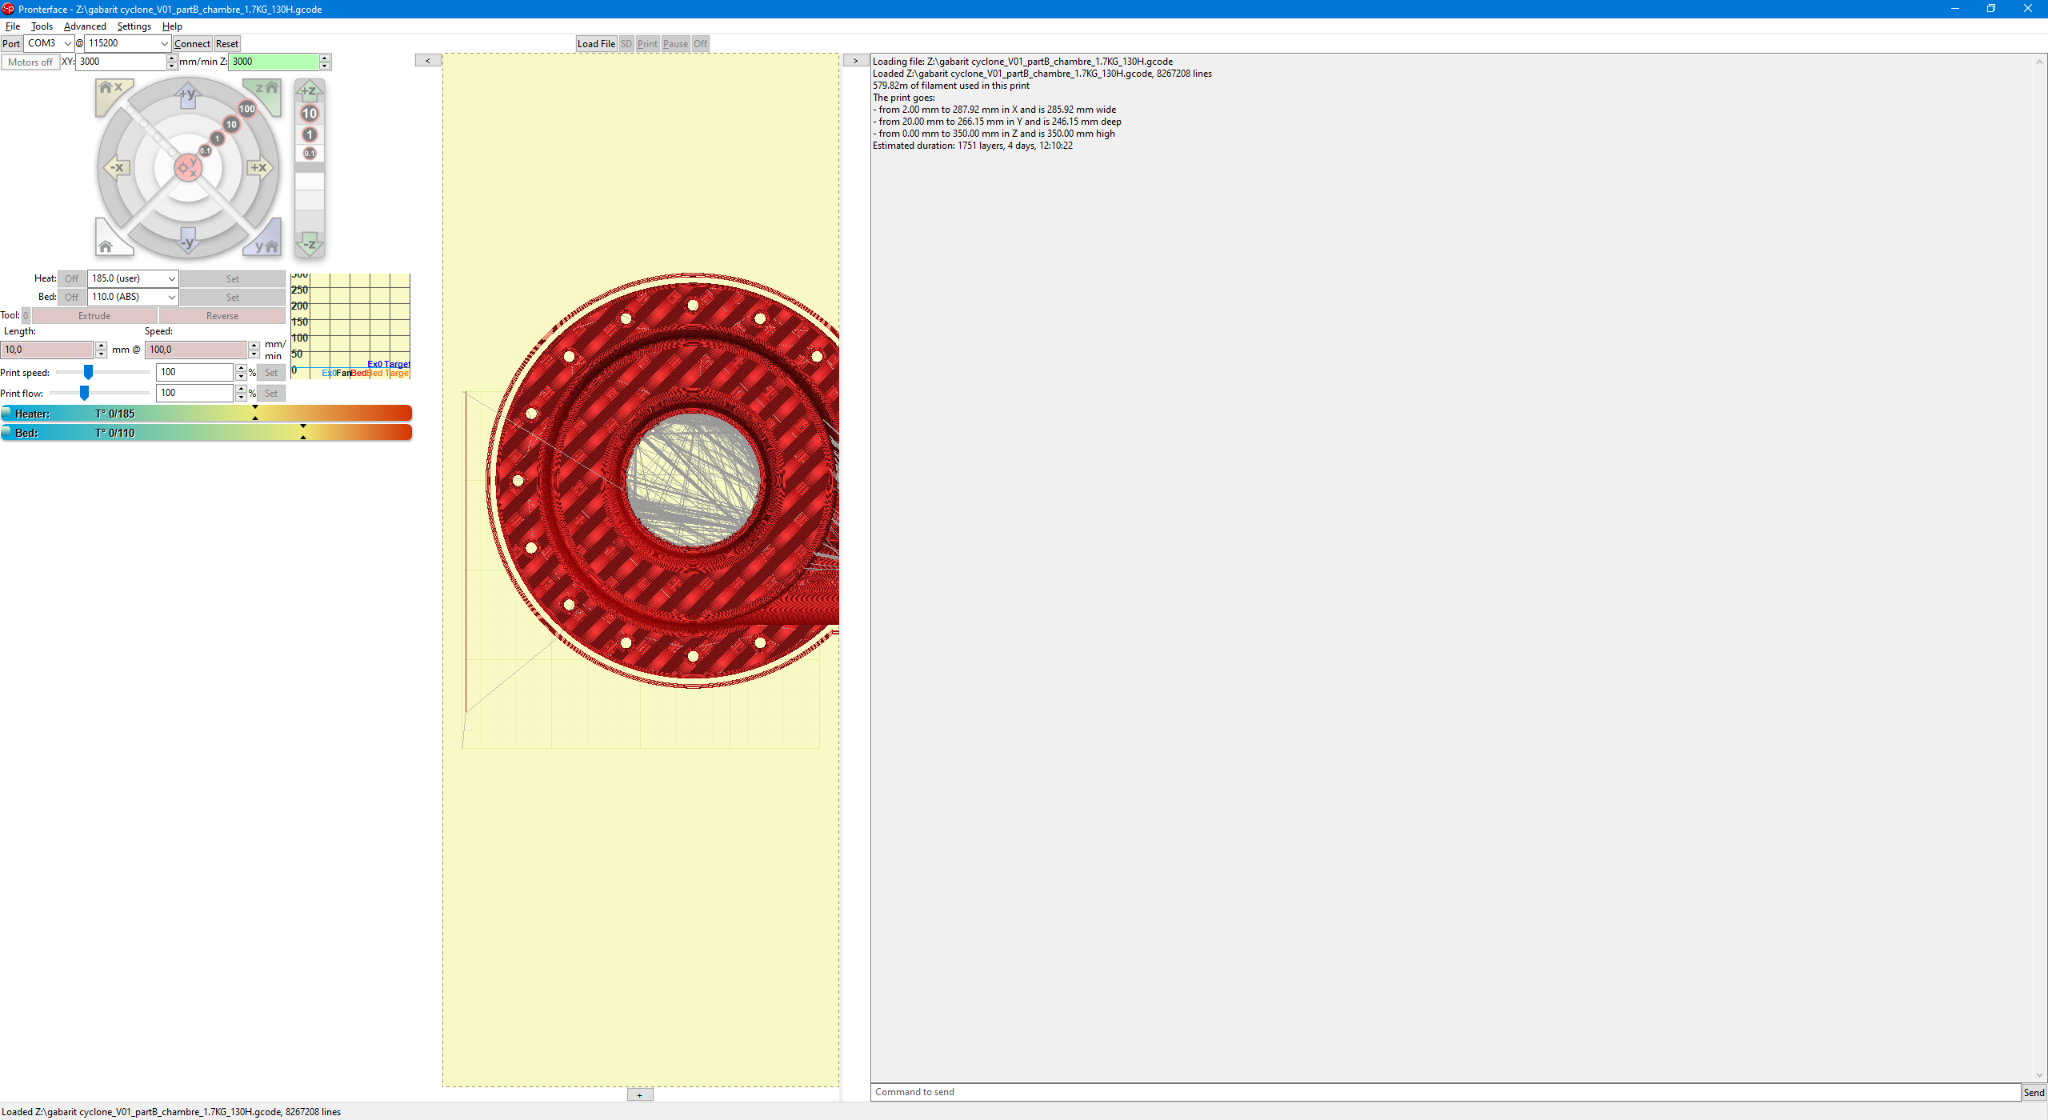Turn Bed heating off
Screen dimensions: 2048x1120
[71, 297]
